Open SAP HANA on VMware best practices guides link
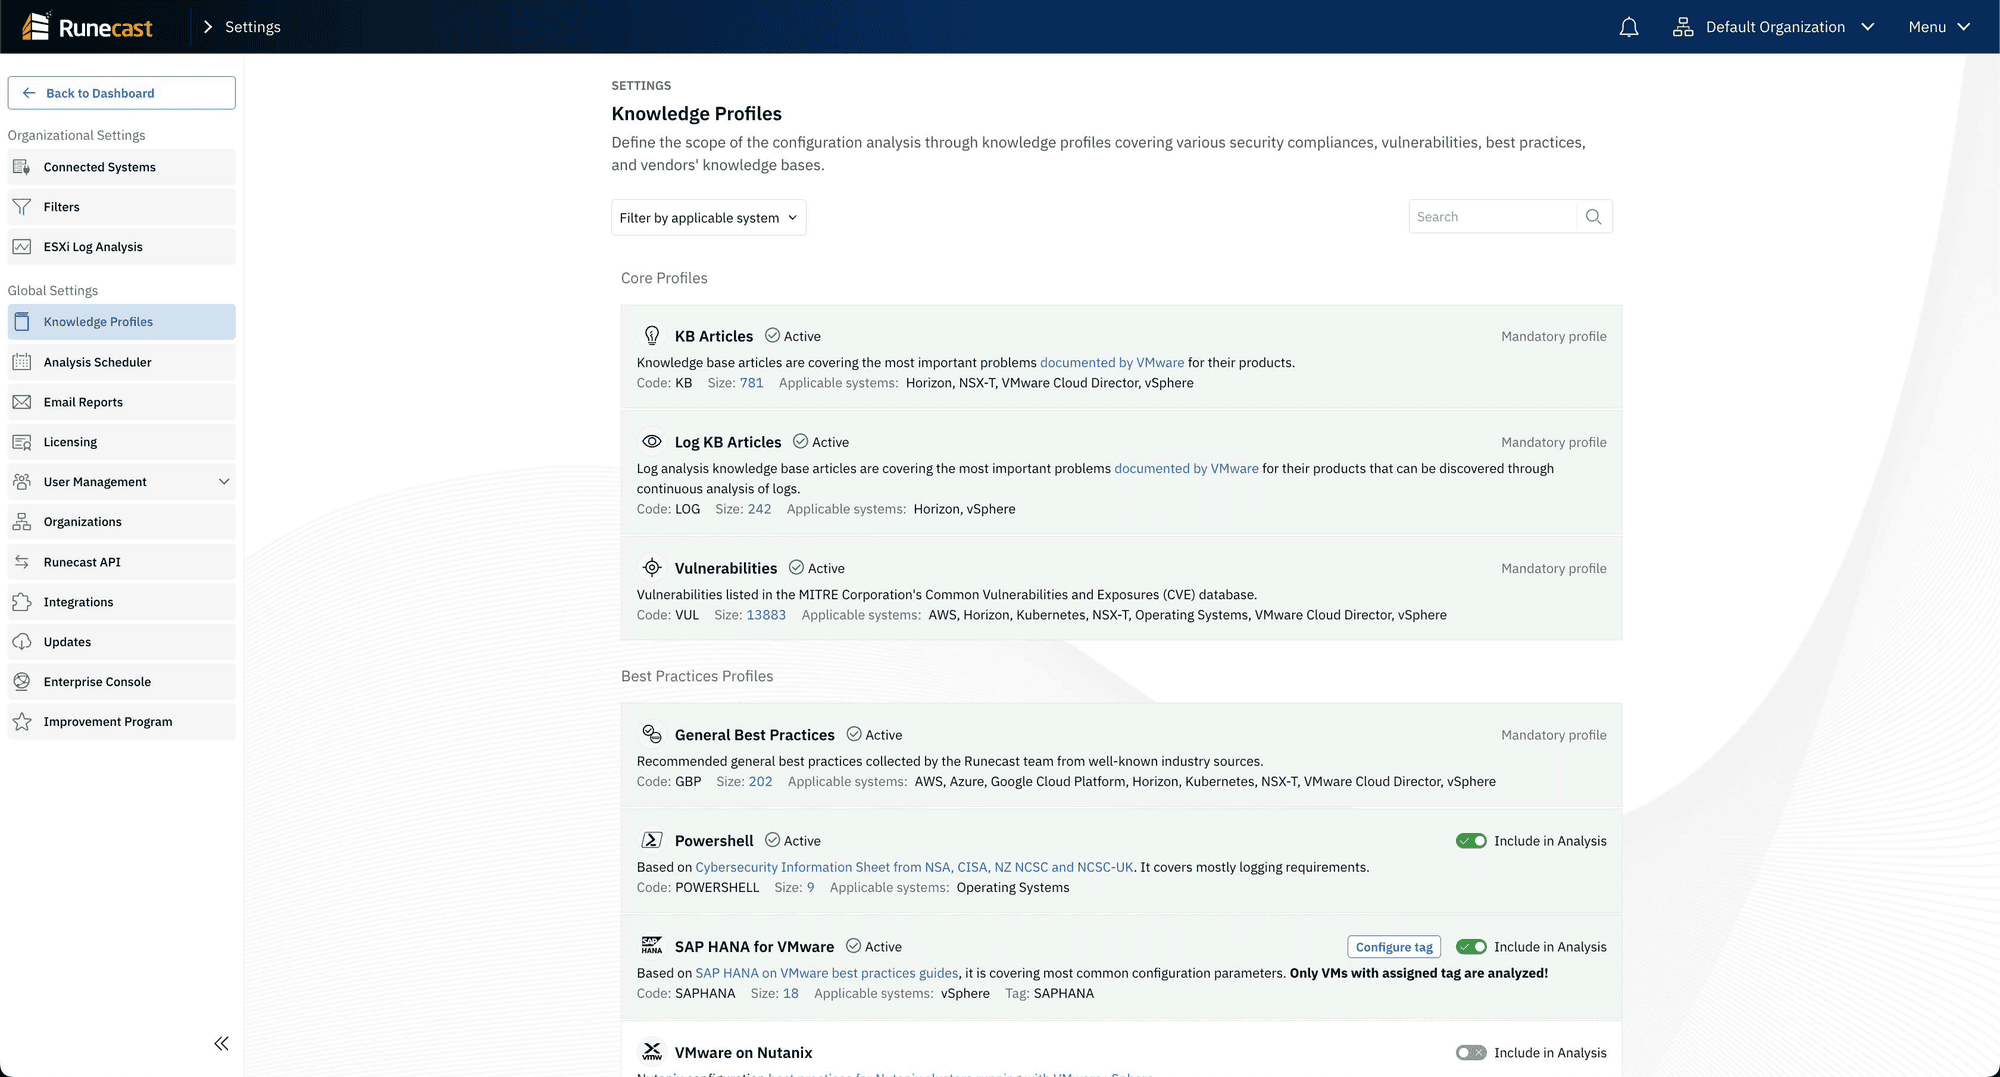 click(x=826, y=974)
